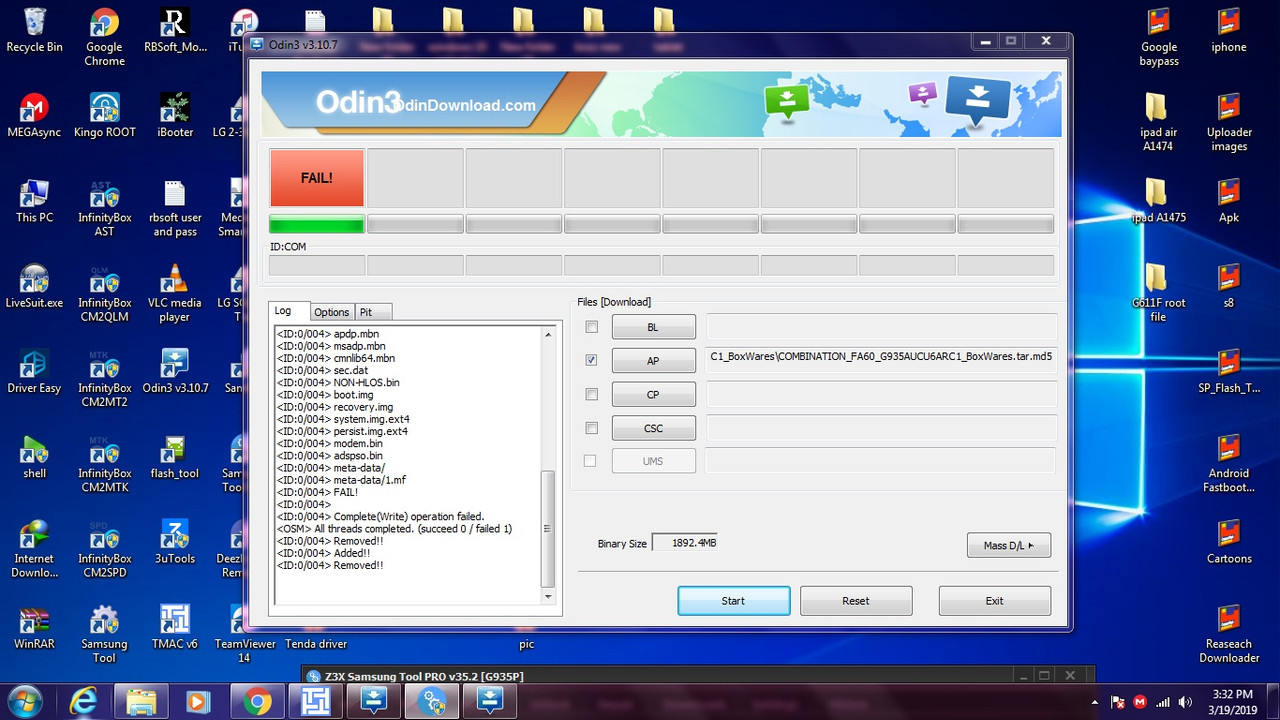Viewport: 1280px width, 720px height.
Task: Click the AP file button
Action: coord(653,361)
